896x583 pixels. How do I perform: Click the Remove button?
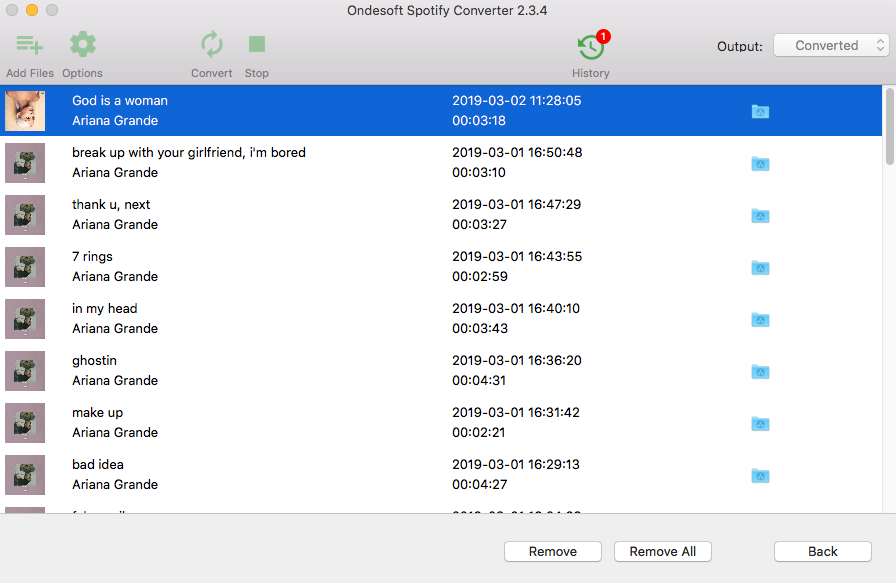tap(553, 552)
